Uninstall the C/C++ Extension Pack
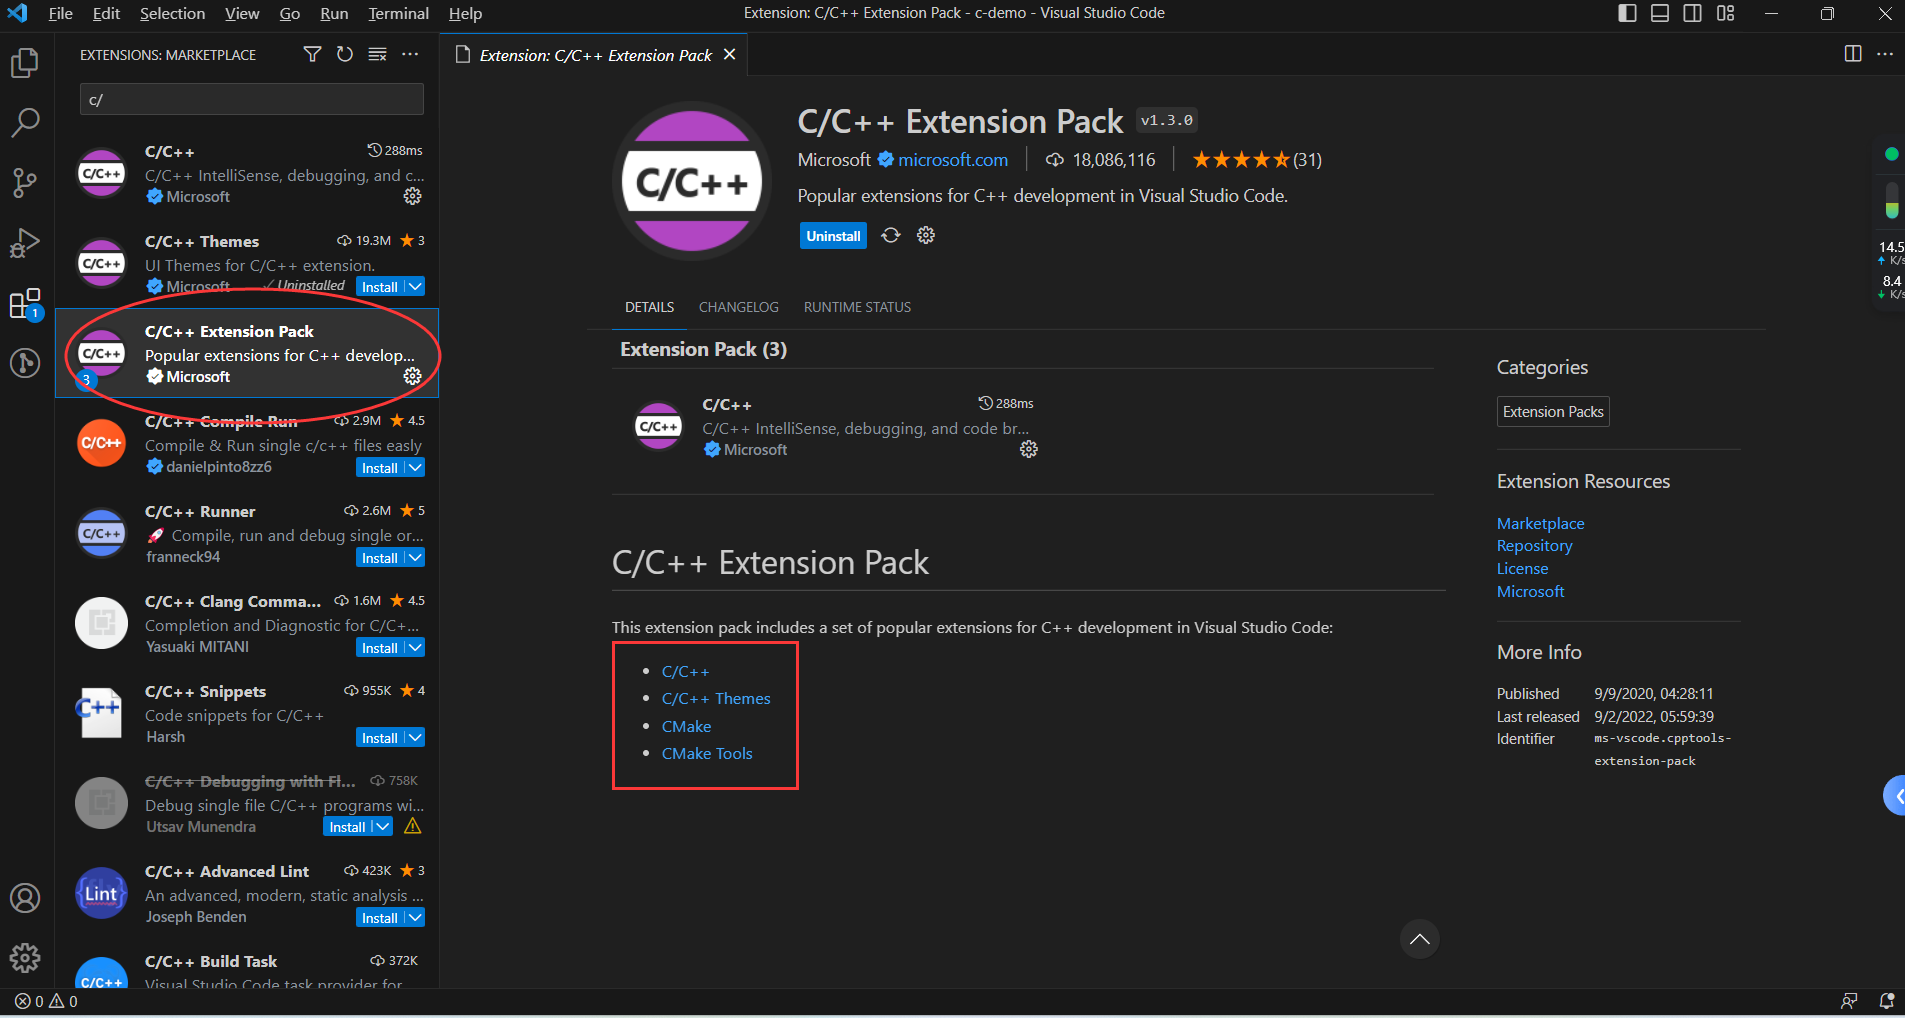Viewport: 1905px width, 1018px height. 833,236
